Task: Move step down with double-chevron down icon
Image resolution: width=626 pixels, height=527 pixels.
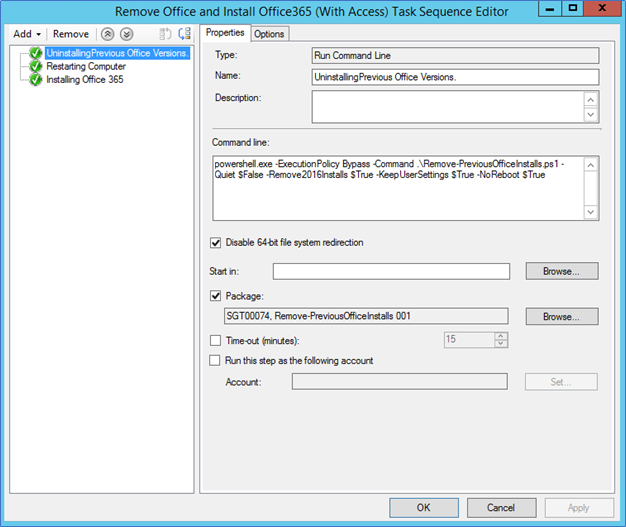Action: coord(127,34)
